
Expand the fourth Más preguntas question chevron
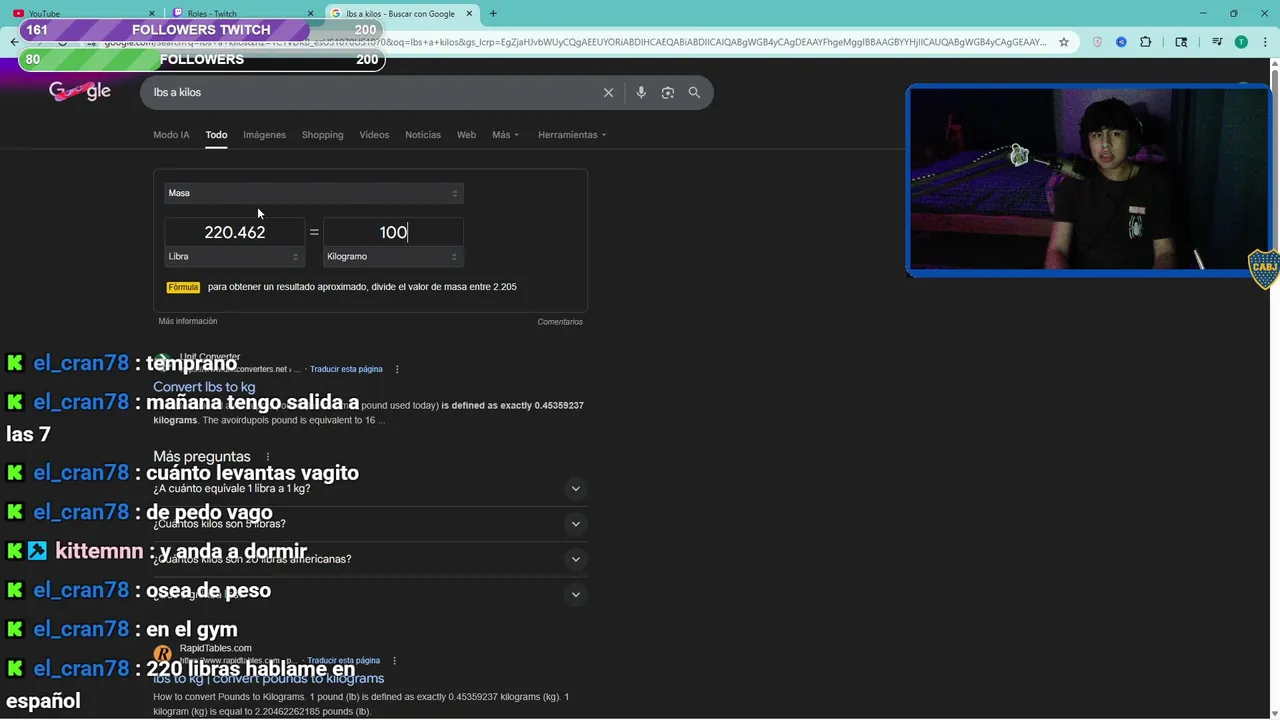pyautogui.click(x=575, y=595)
